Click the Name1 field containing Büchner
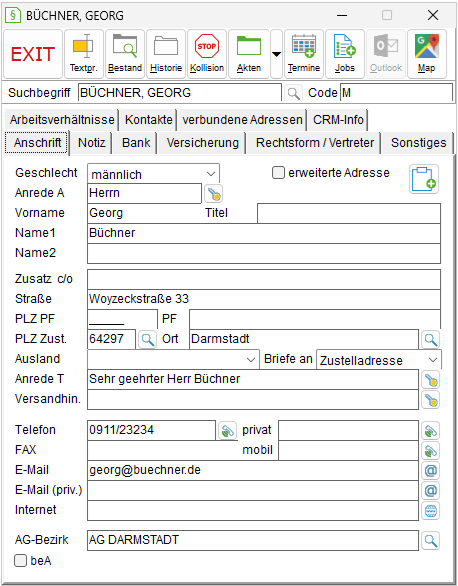Viewport: 458px width, 586px height. pyautogui.click(x=264, y=233)
